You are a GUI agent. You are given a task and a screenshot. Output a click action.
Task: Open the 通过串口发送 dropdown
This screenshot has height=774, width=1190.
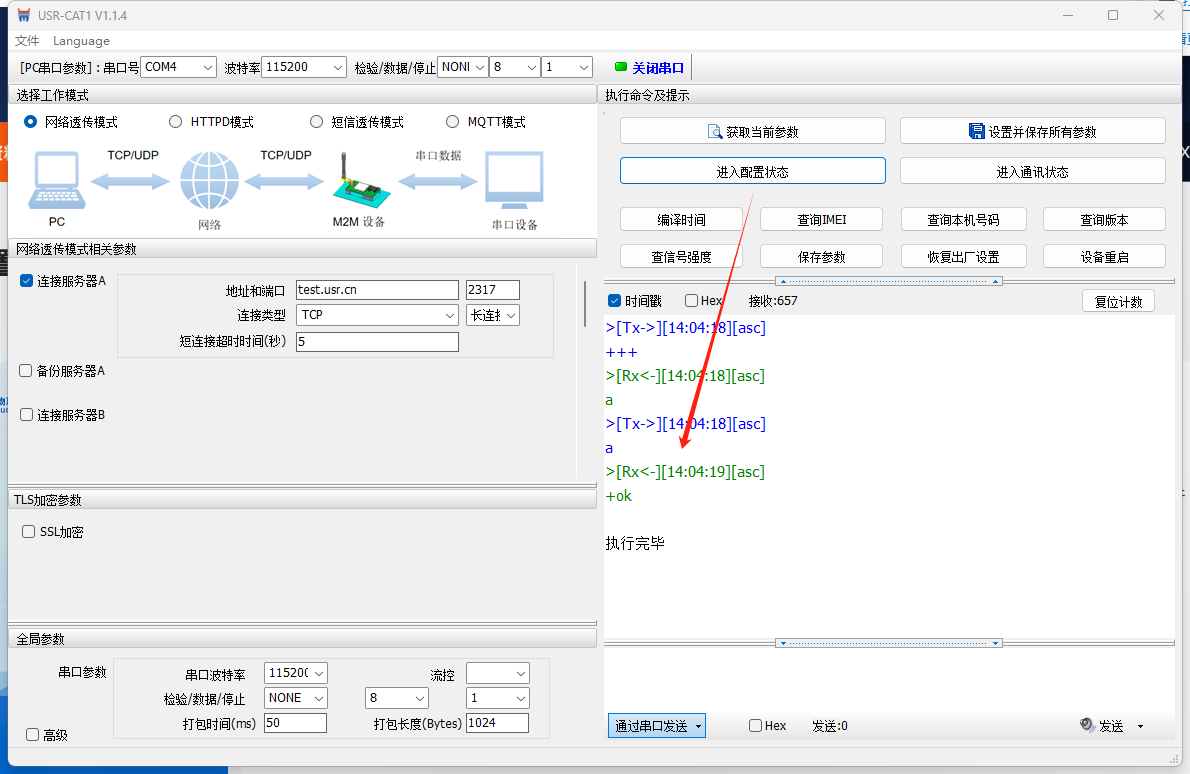point(657,726)
